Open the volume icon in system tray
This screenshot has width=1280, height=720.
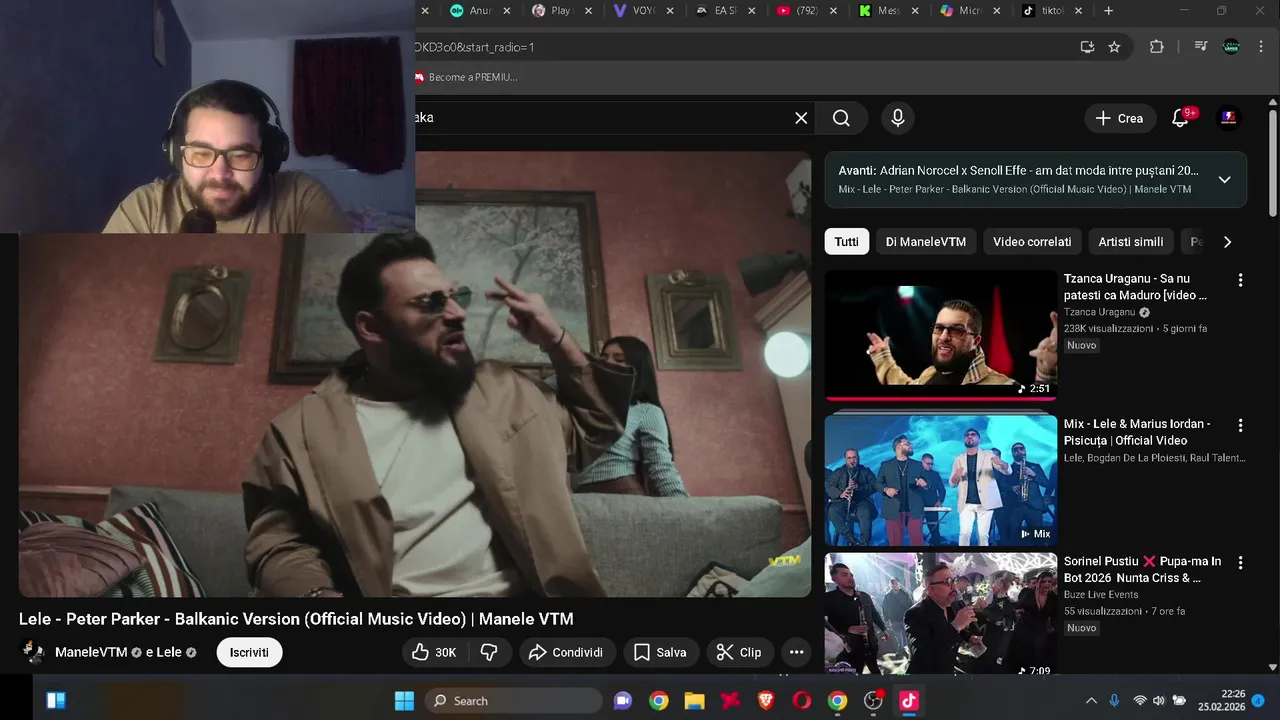click(x=1159, y=701)
